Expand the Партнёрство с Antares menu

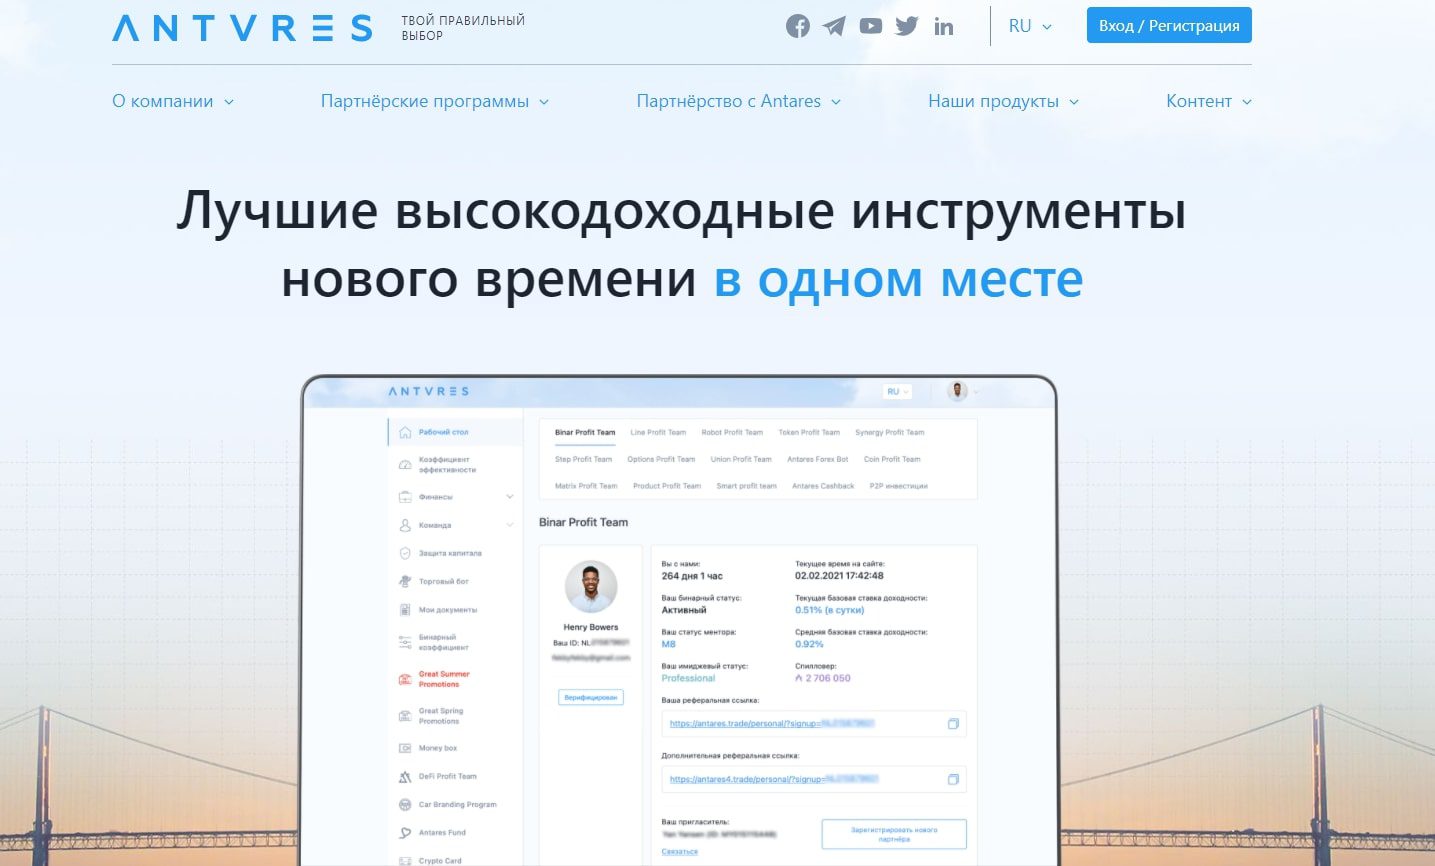[739, 101]
